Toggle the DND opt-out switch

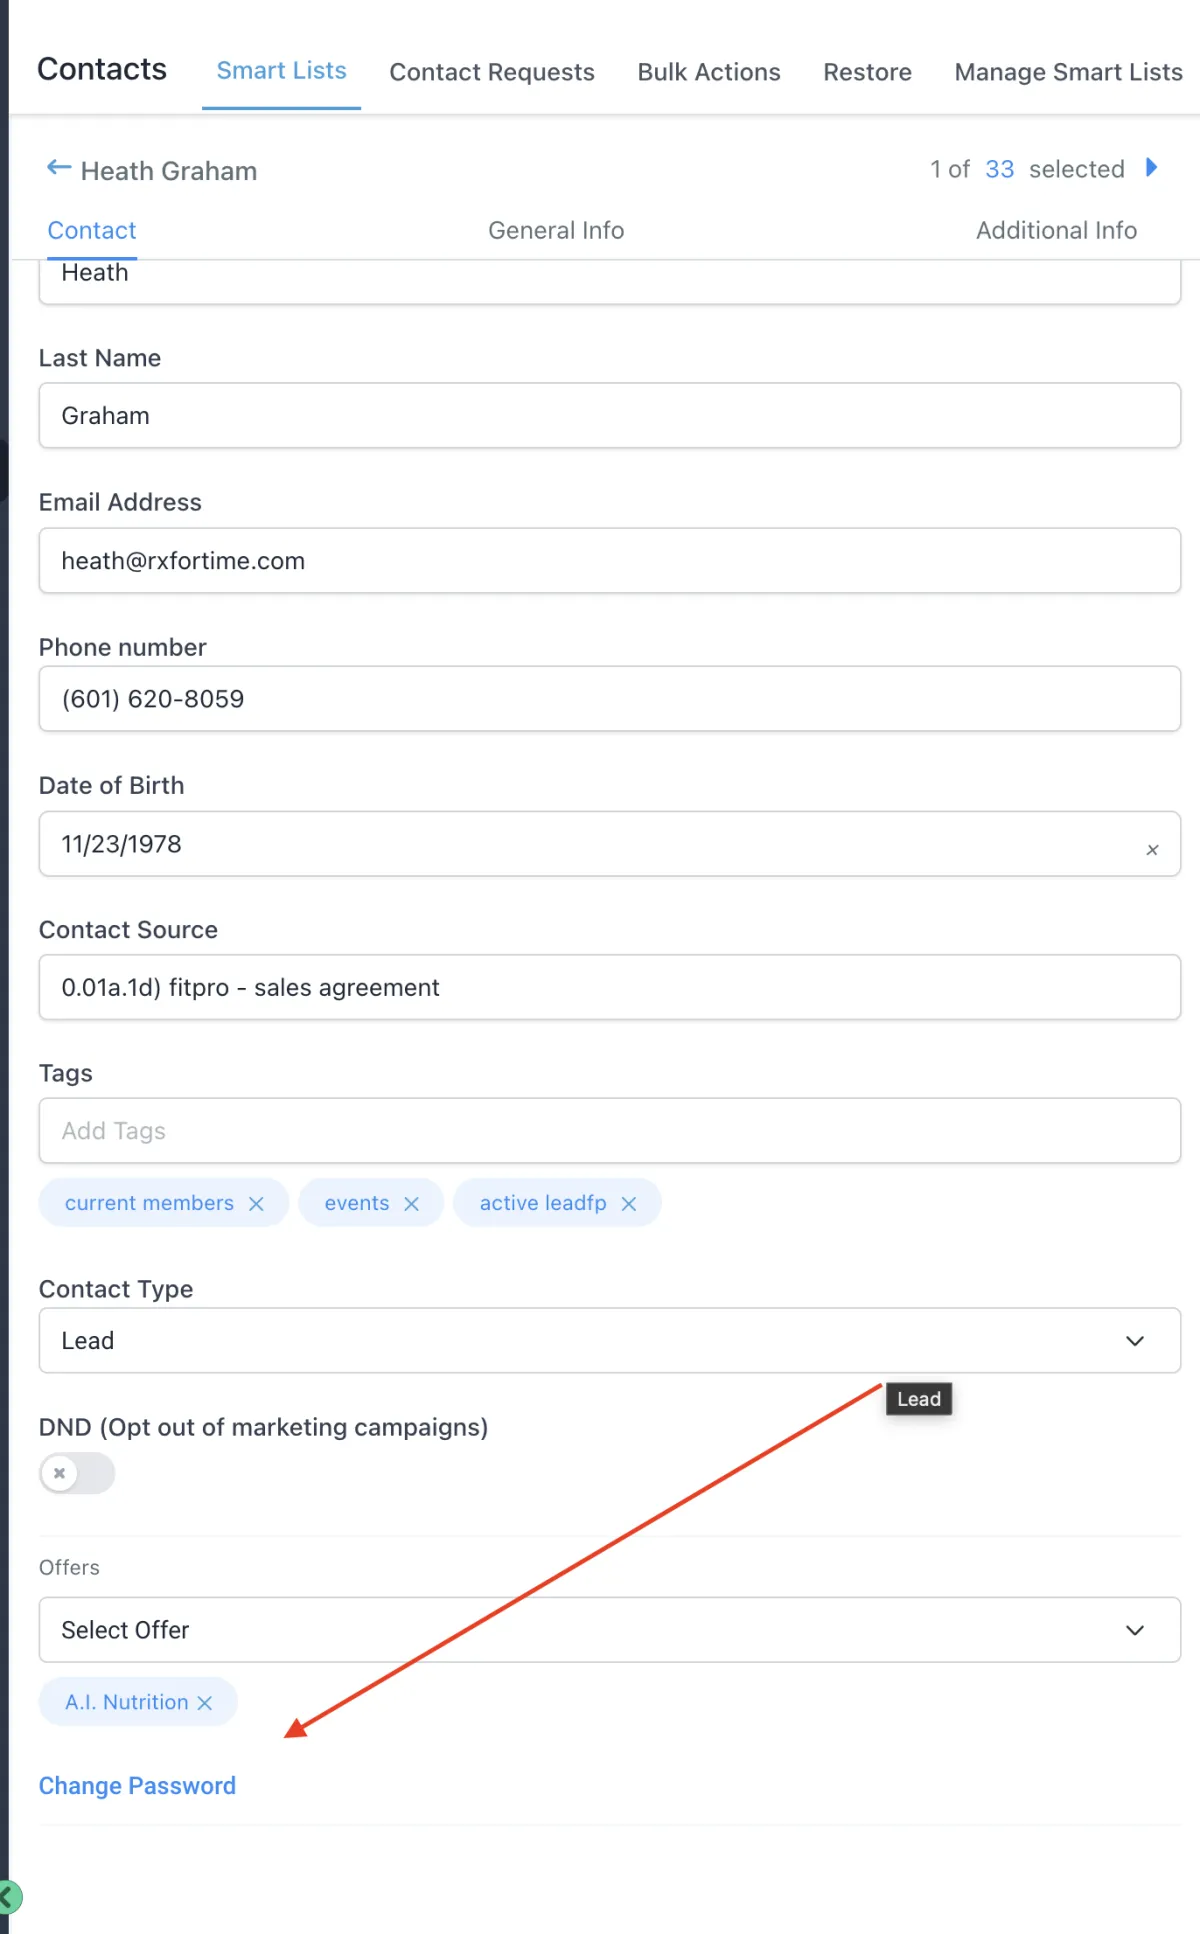pos(77,1473)
